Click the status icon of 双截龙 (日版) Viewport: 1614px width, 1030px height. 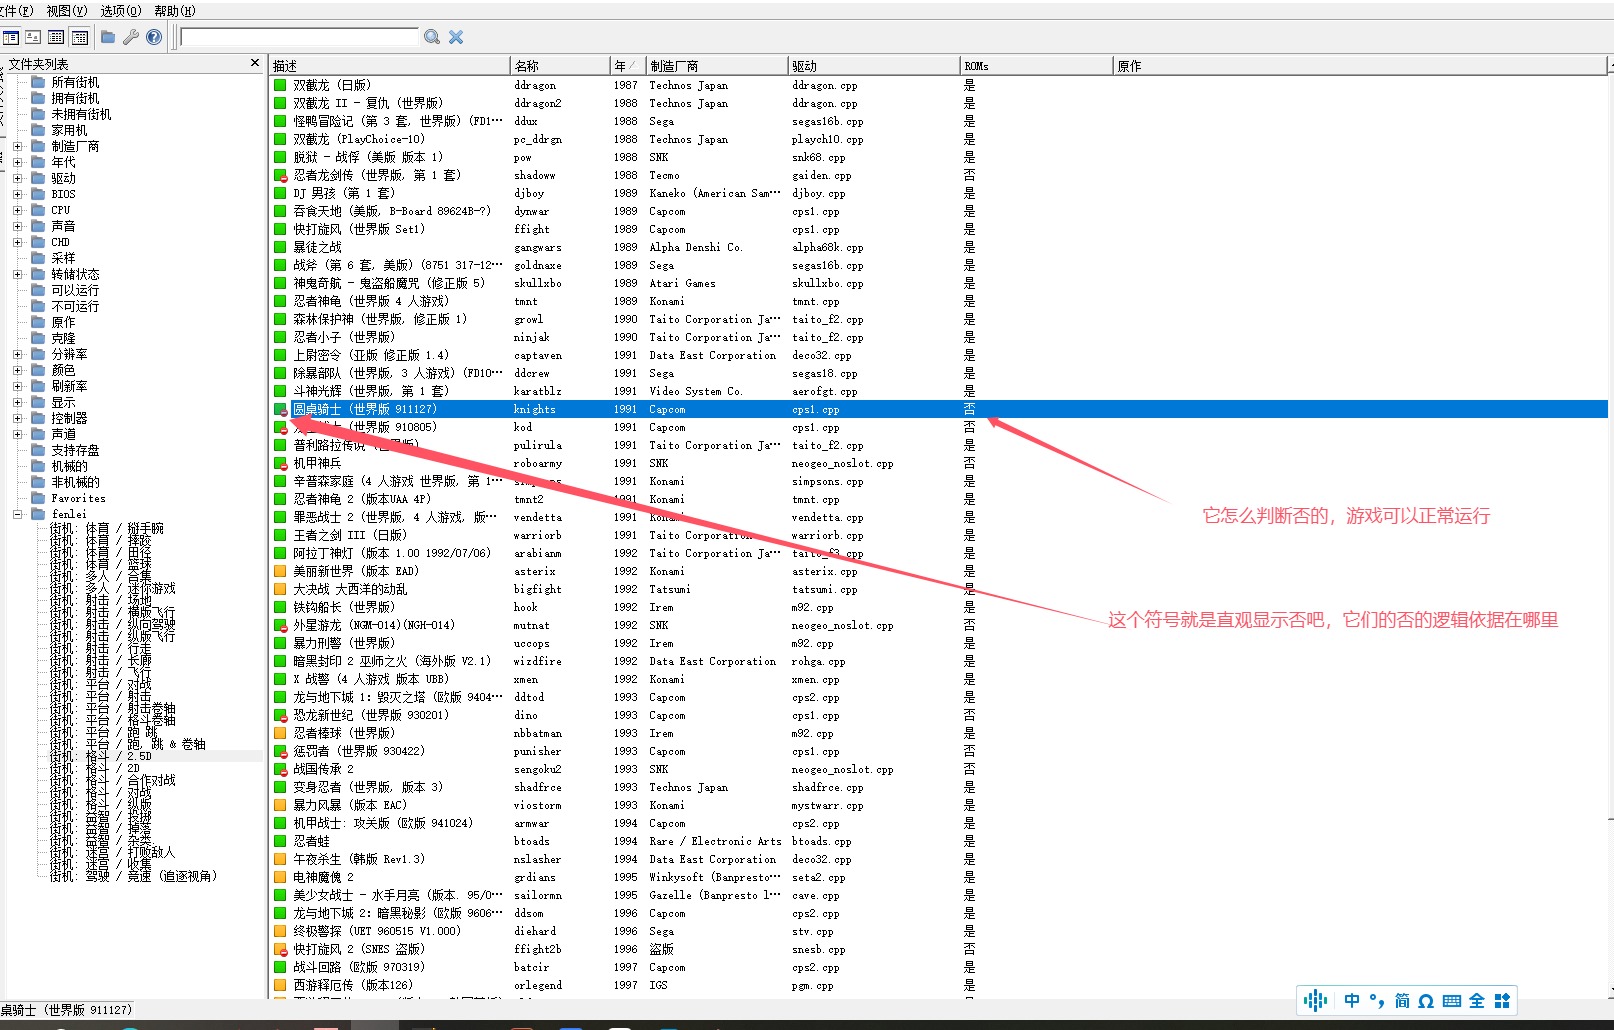coord(281,85)
